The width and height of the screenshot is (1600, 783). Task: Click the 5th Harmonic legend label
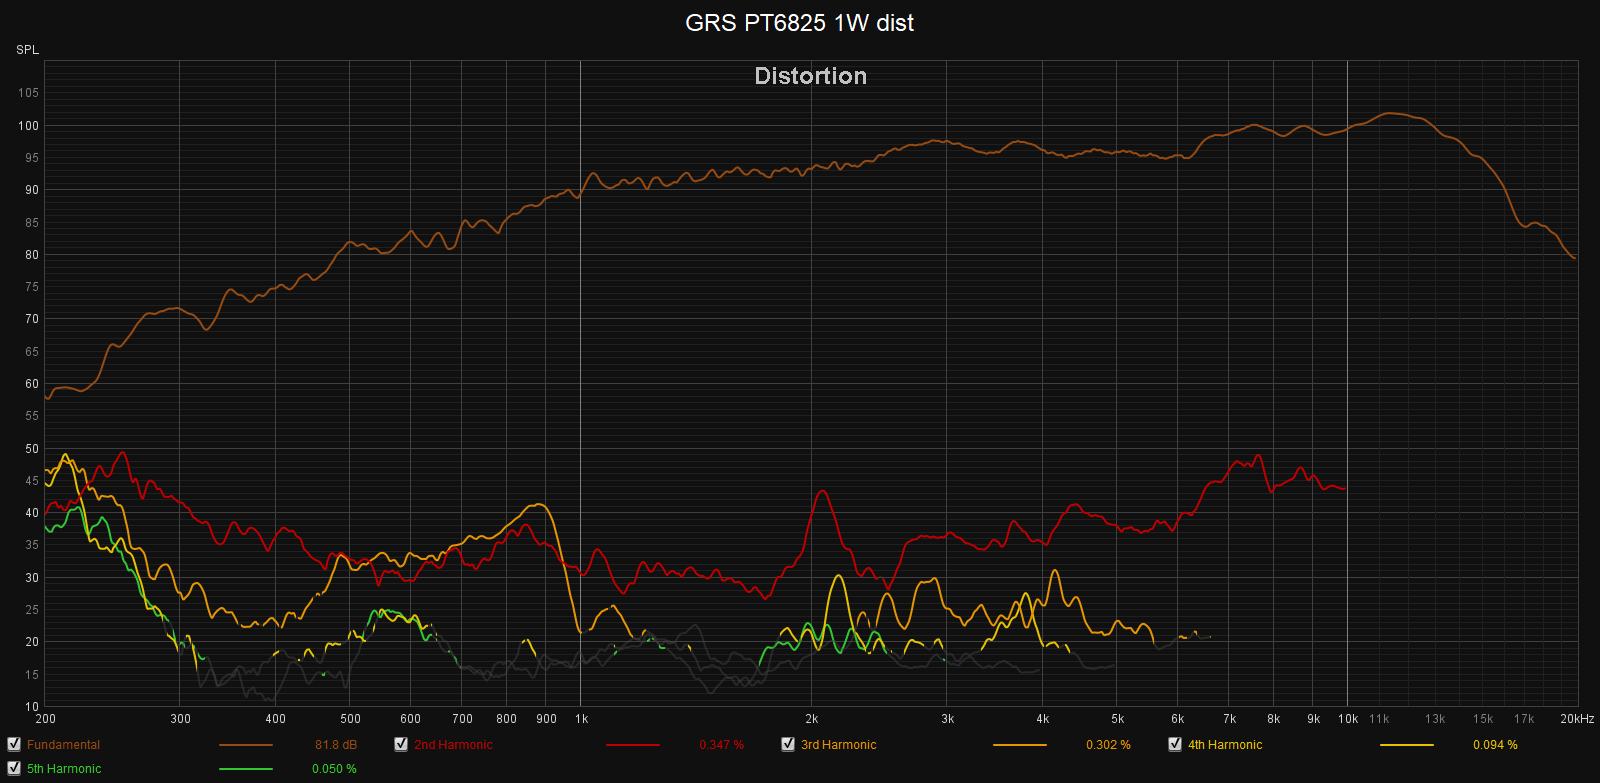click(64, 769)
